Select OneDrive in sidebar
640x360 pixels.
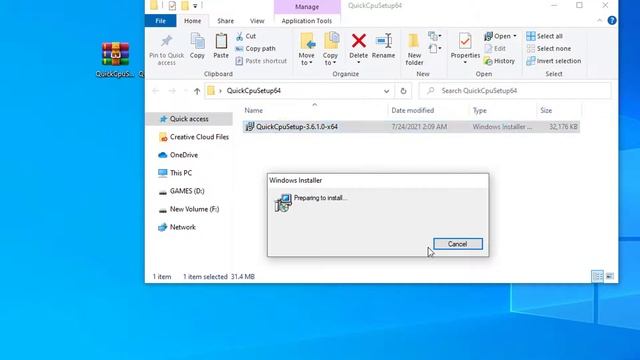click(x=178, y=155)
